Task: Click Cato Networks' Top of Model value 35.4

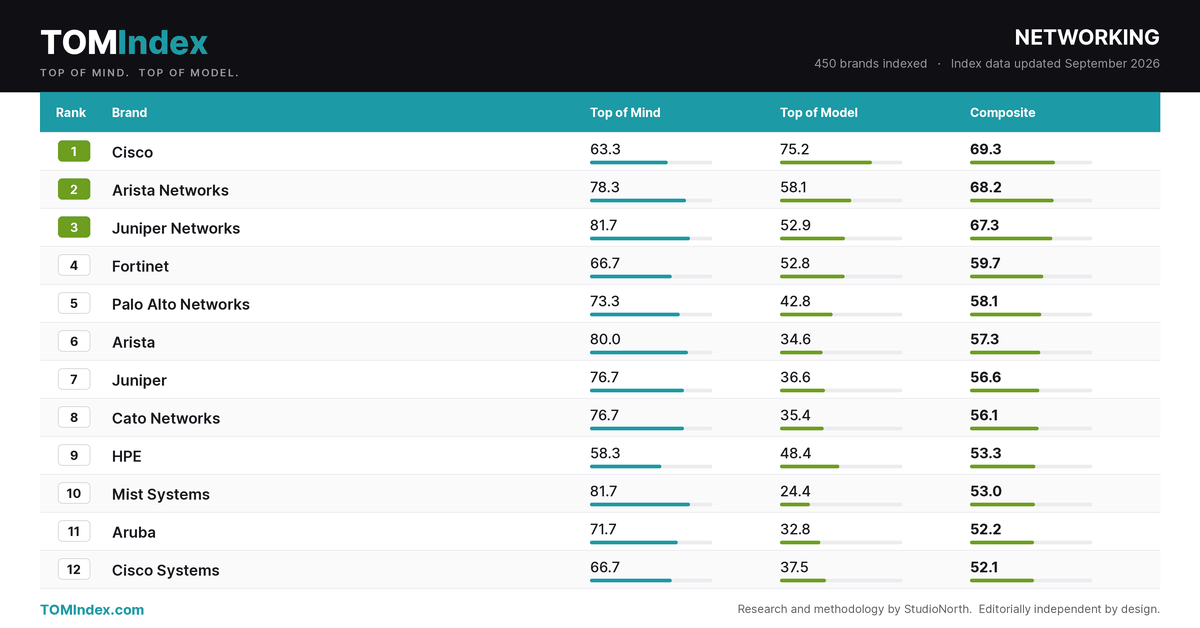Action: click(x=795, y=415)
